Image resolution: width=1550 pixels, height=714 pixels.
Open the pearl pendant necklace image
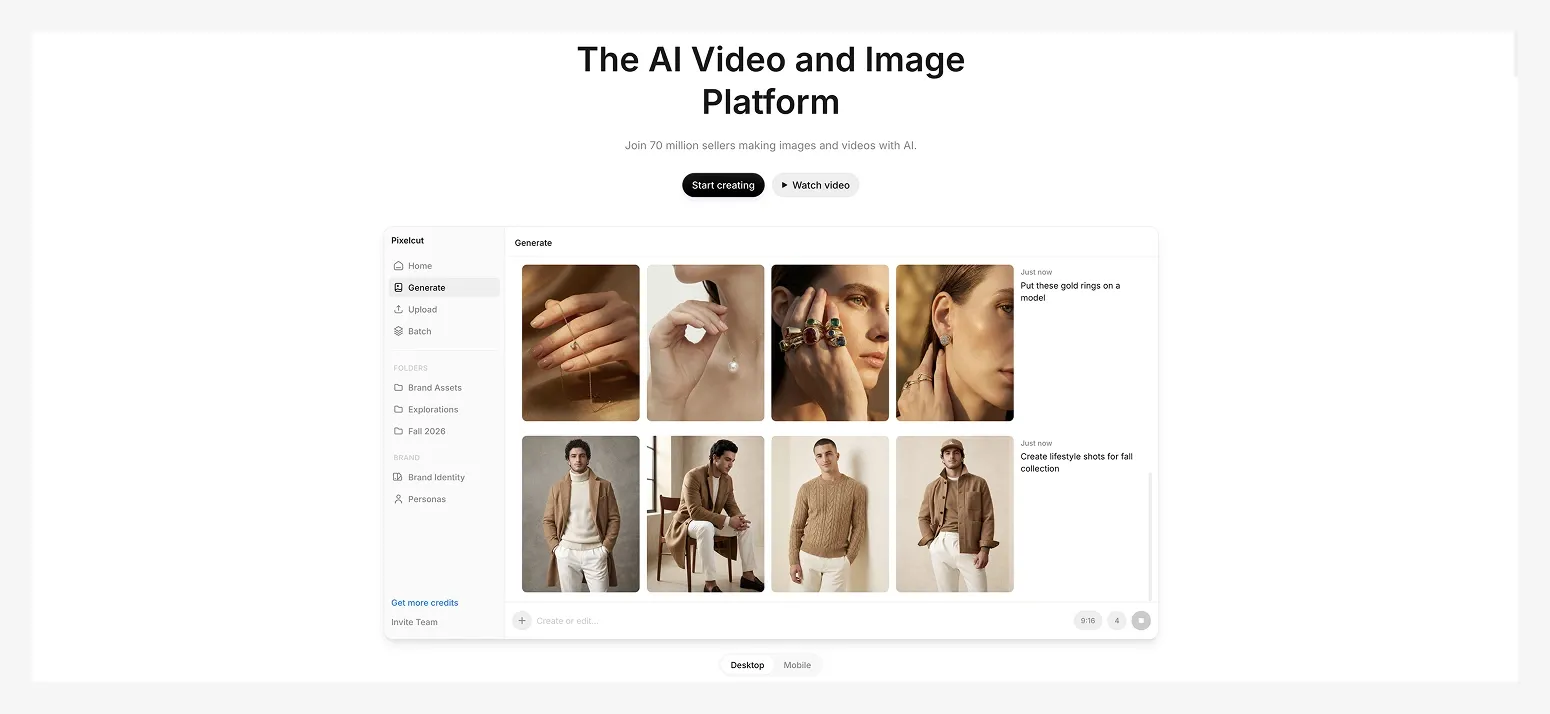706,343
